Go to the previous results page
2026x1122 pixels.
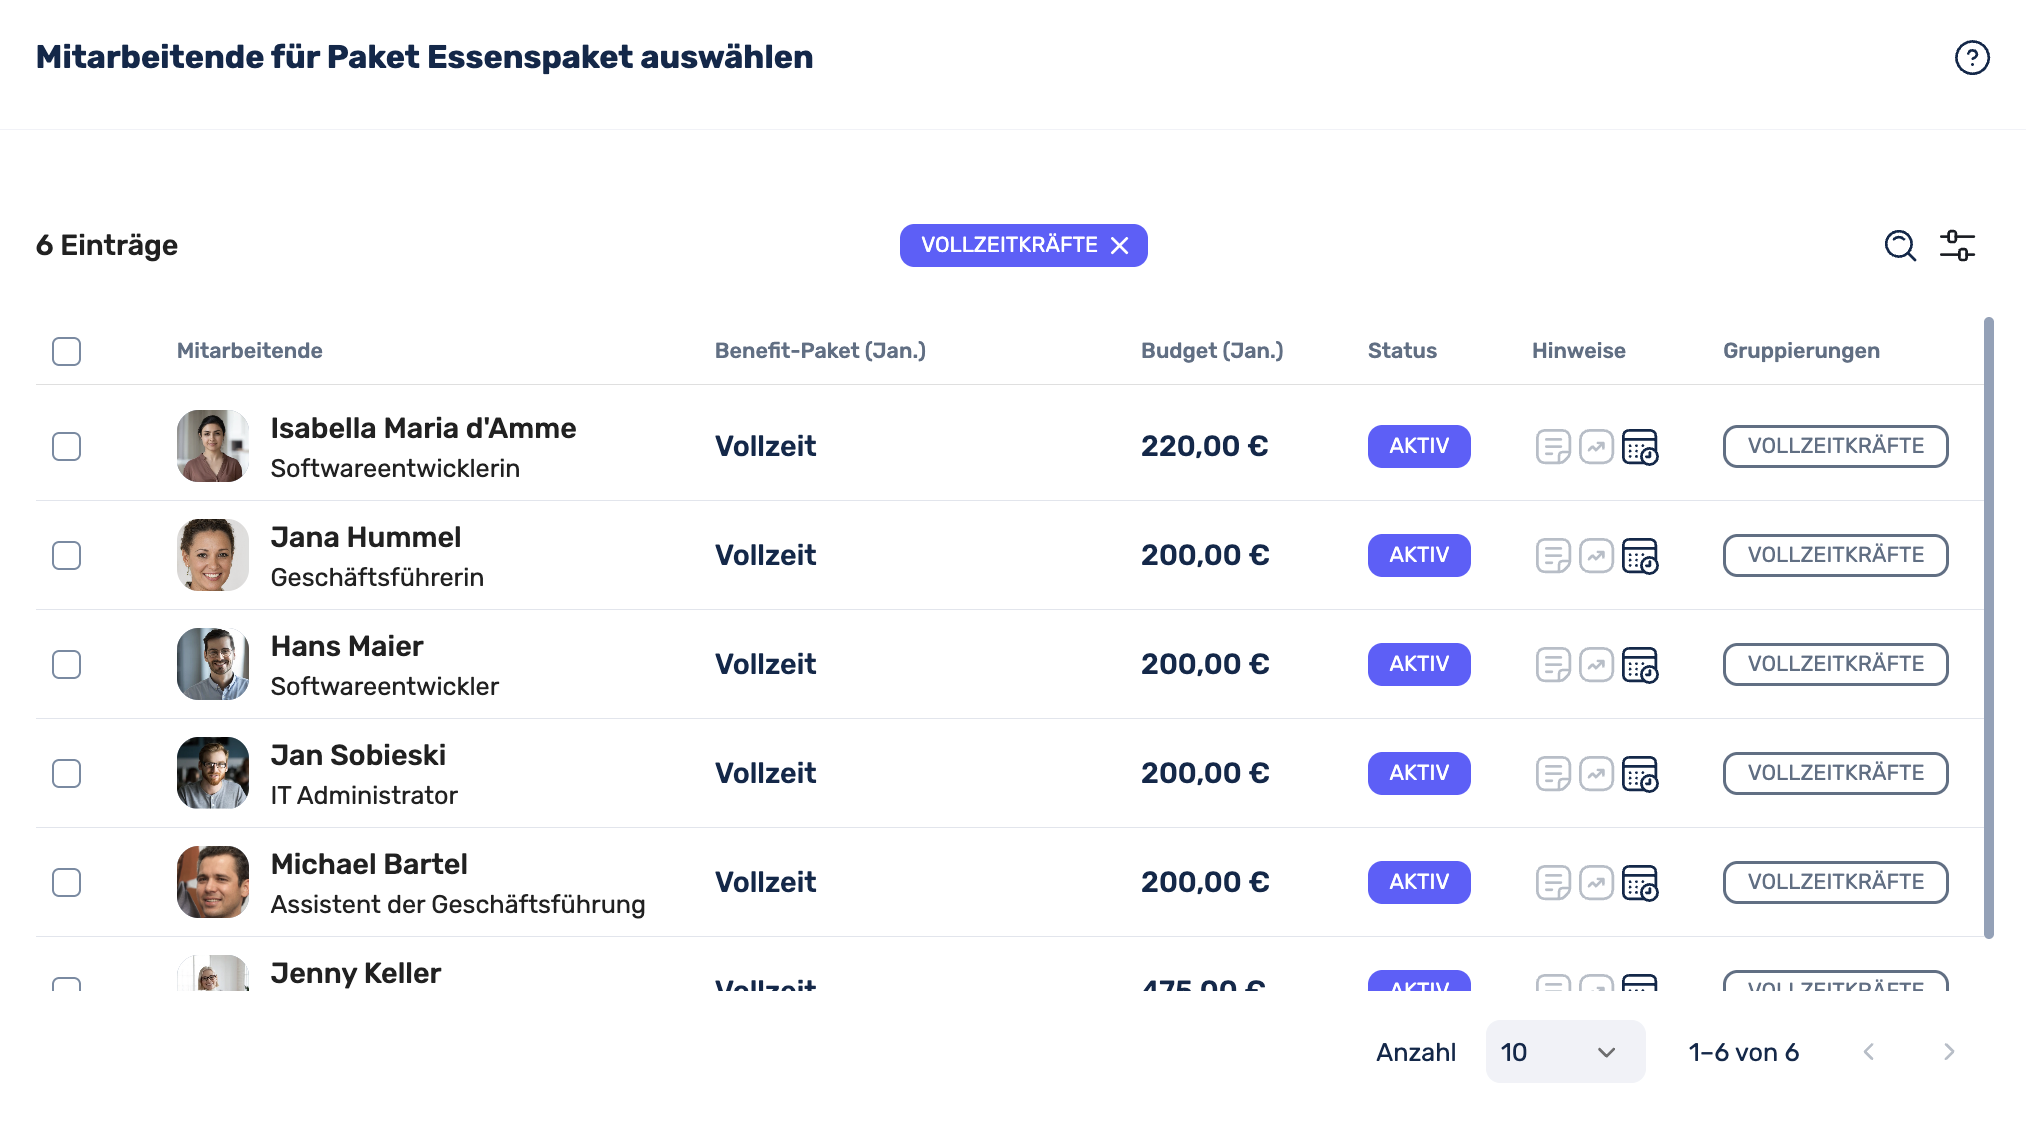(1869, 1052)
